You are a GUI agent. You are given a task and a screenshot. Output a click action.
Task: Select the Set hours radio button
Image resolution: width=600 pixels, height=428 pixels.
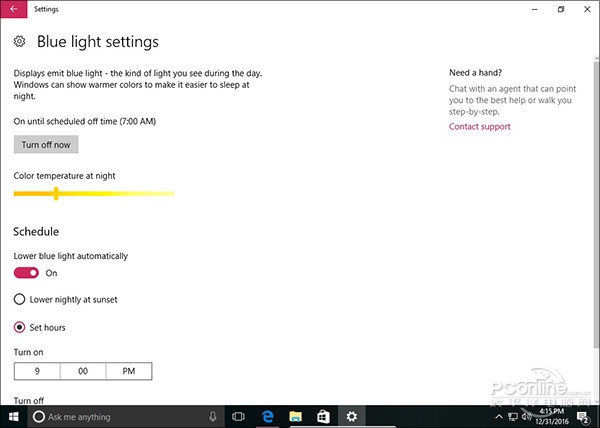coord(19,327)
